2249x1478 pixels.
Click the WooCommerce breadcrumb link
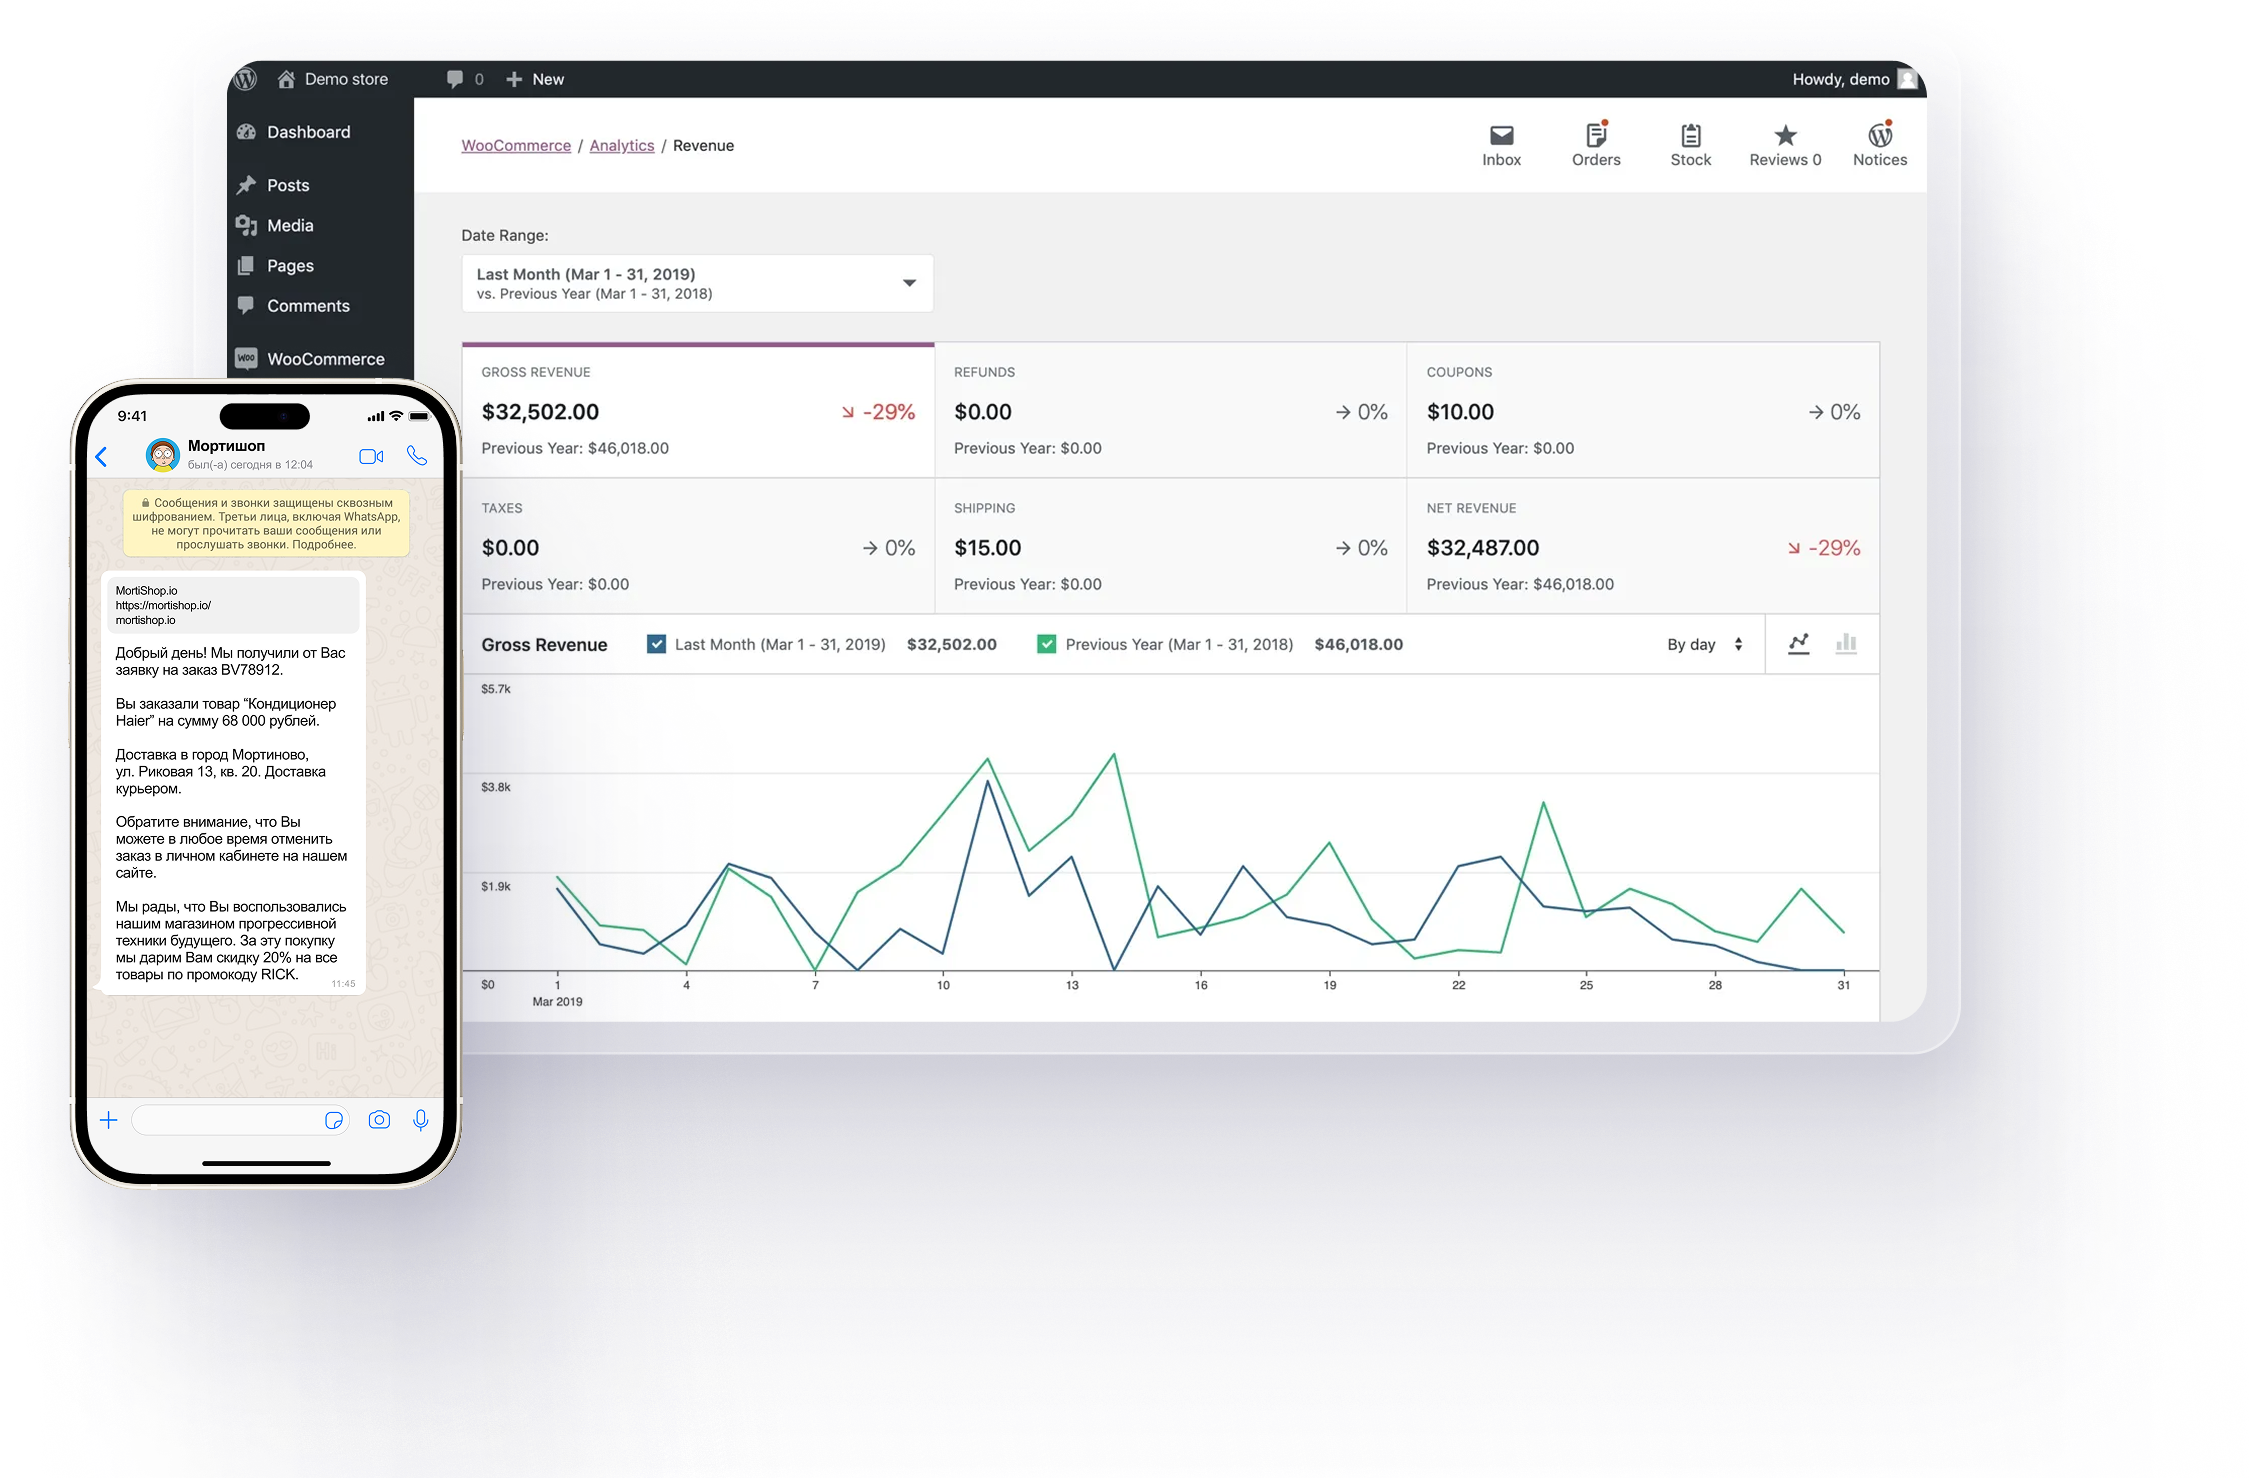coord(516,145)
